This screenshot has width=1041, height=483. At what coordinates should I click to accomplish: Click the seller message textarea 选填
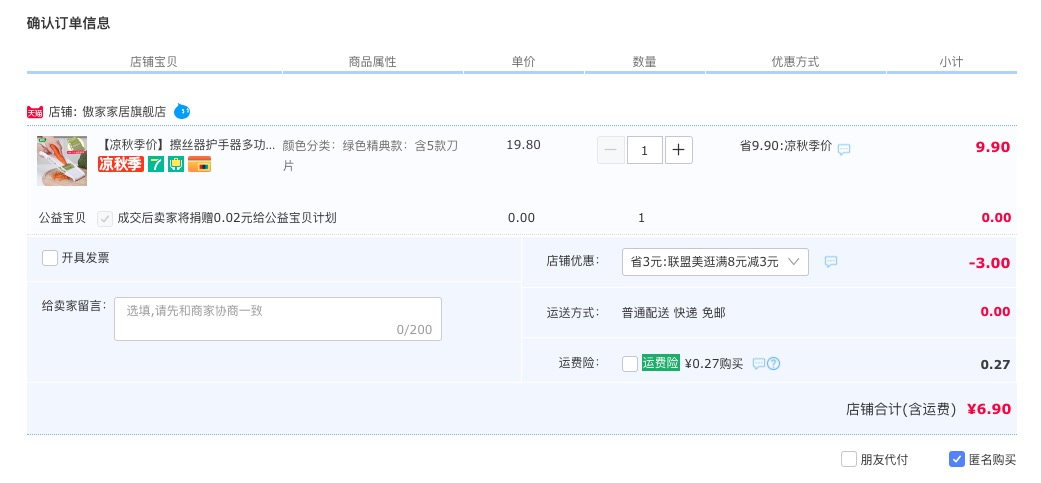tap(278, 319)
